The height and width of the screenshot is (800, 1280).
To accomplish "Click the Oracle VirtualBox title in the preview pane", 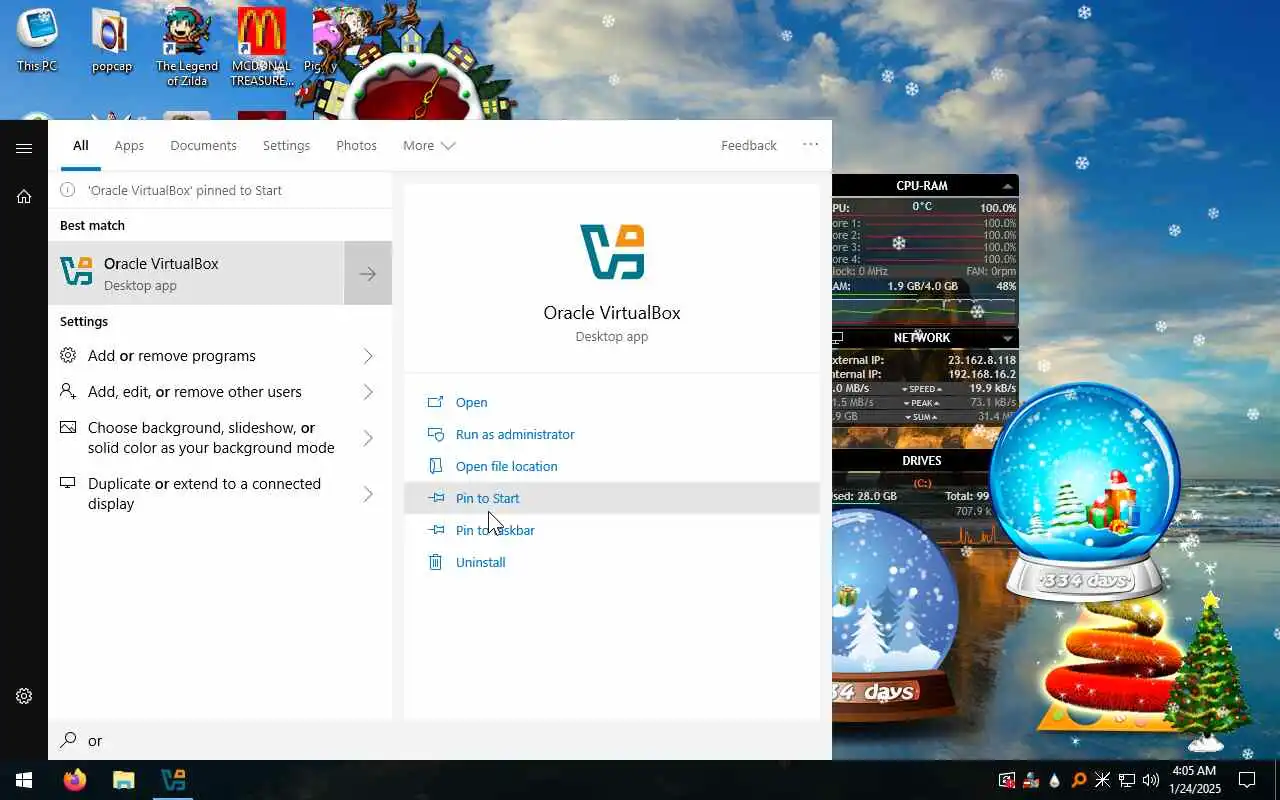I will tap(612, 313).
